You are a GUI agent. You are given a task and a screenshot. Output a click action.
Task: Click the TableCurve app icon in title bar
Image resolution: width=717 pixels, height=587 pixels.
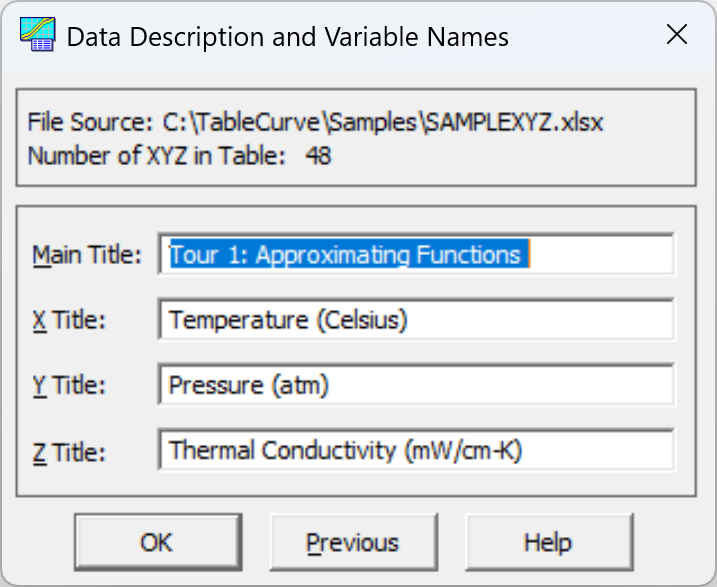(x=37, y=35)
